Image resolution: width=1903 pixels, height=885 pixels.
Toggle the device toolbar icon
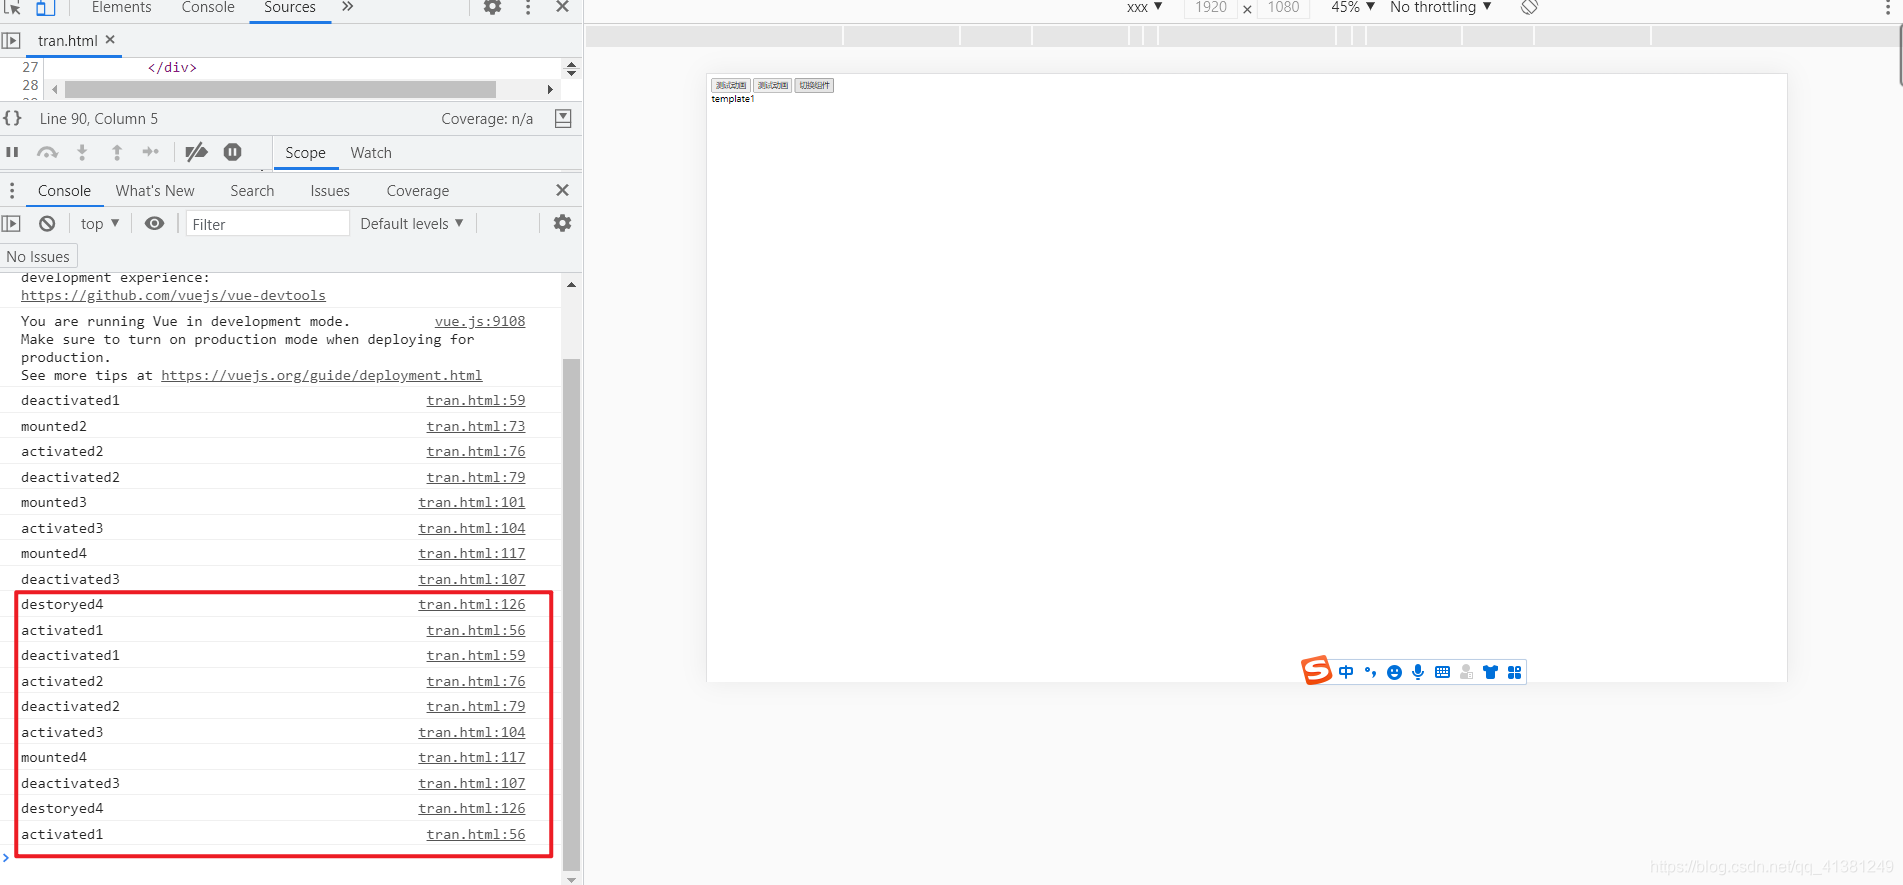(45, 7)
